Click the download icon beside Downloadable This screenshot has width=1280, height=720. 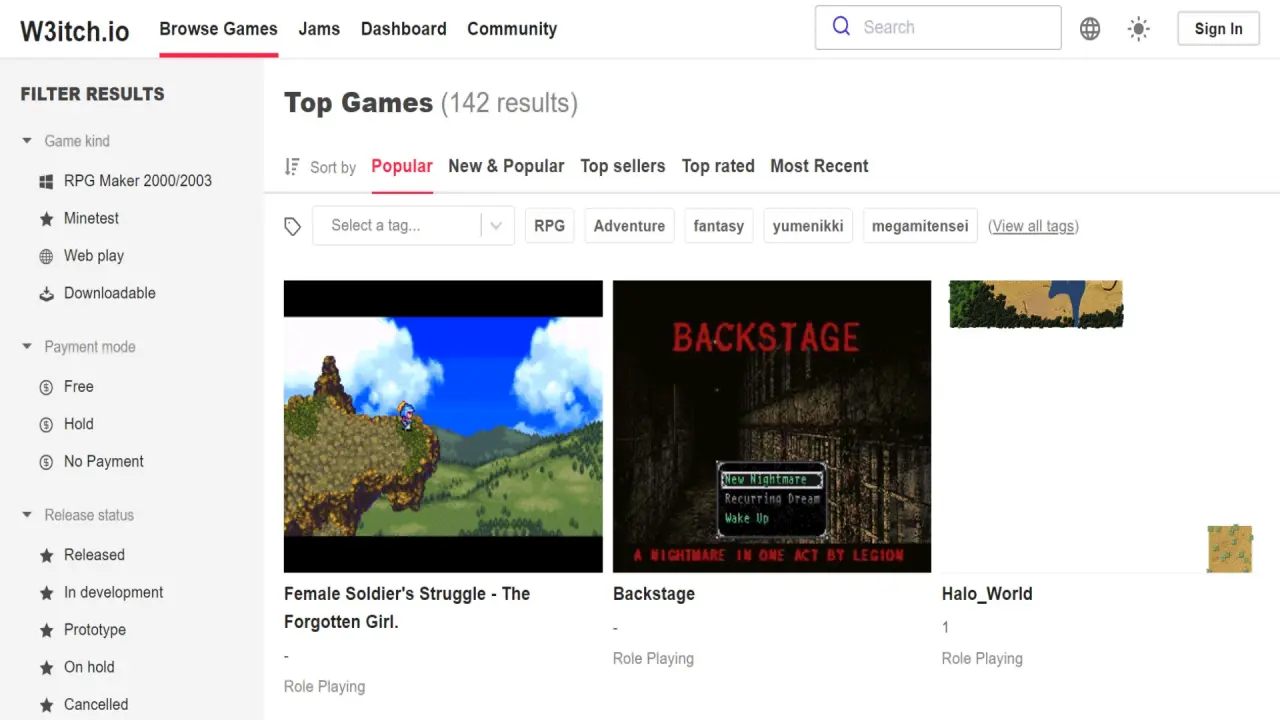pos(46,294)
